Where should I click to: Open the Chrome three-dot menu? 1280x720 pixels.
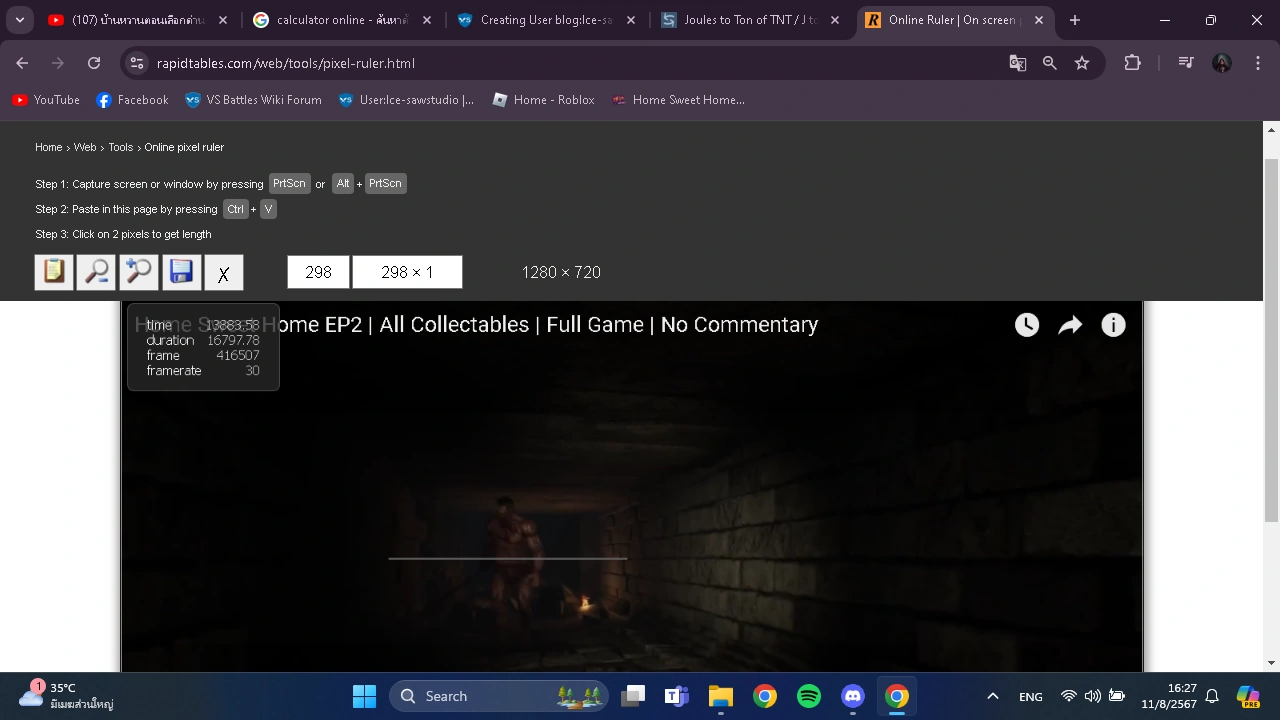(1257, 63)
